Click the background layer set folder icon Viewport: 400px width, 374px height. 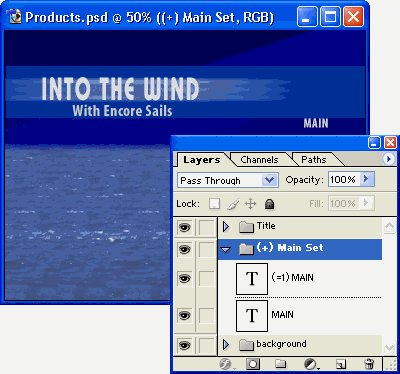click(x=247, y=345)
